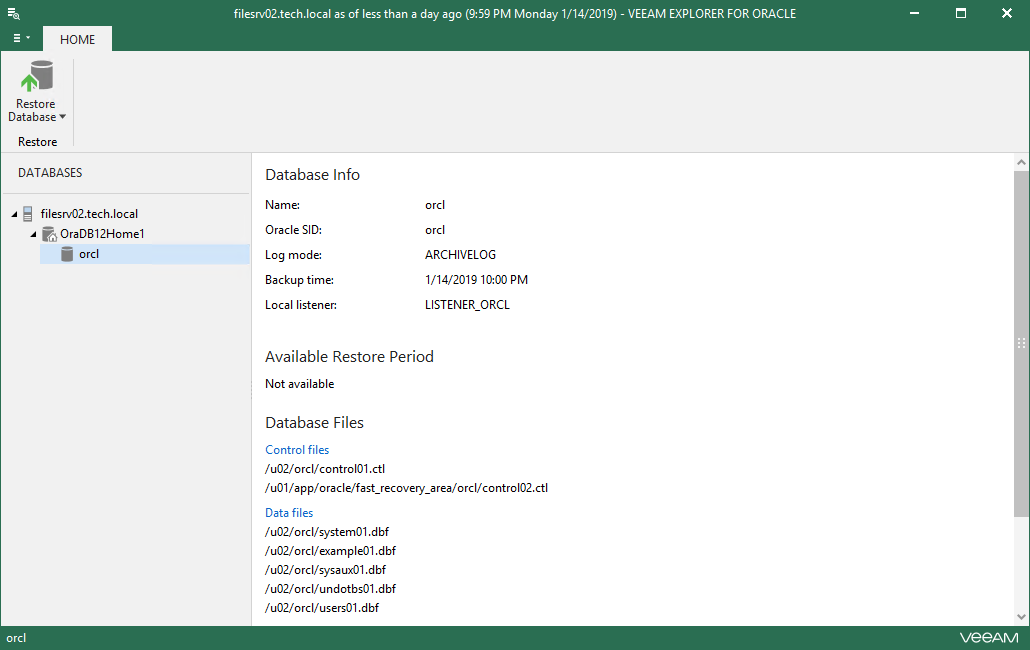Click the /u02/orcl/example01.dbf file path
Viewport: 1030px width, 650px height.
330,551
